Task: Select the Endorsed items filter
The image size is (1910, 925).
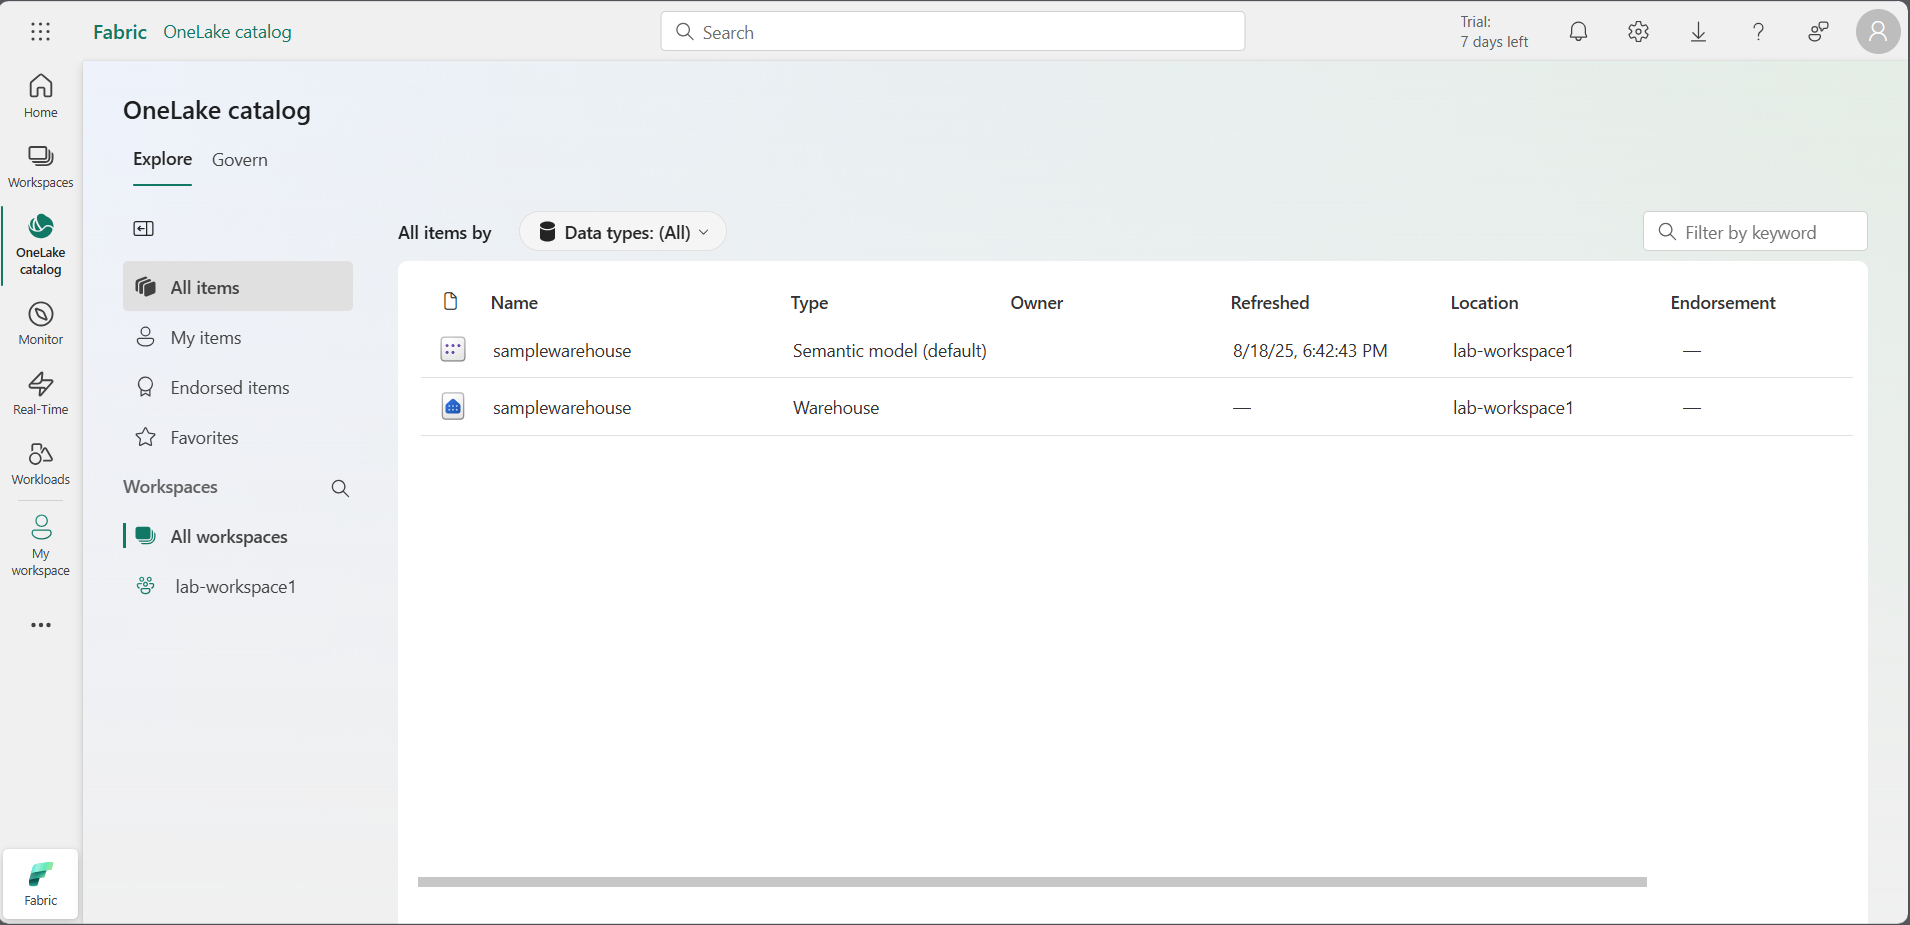Action: (x=229, y=388)
